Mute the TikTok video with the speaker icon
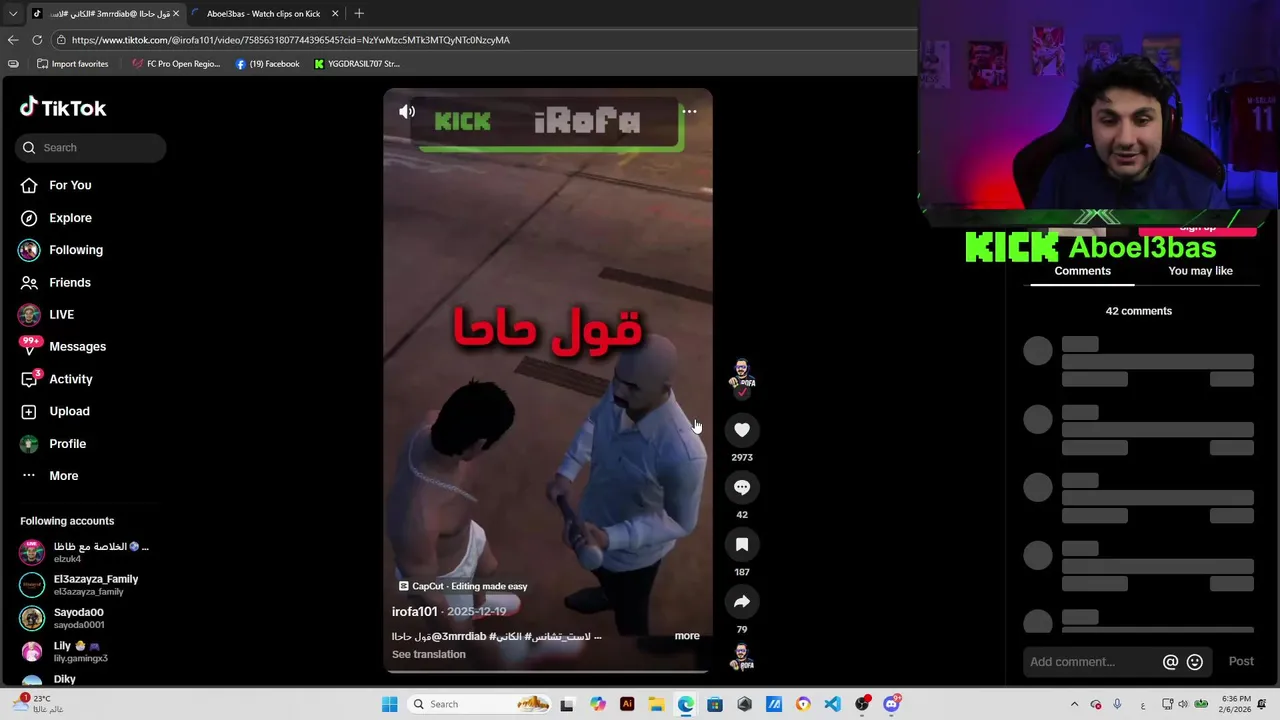Viewport: 1280px width, 720px height. [x=407, y=111]
